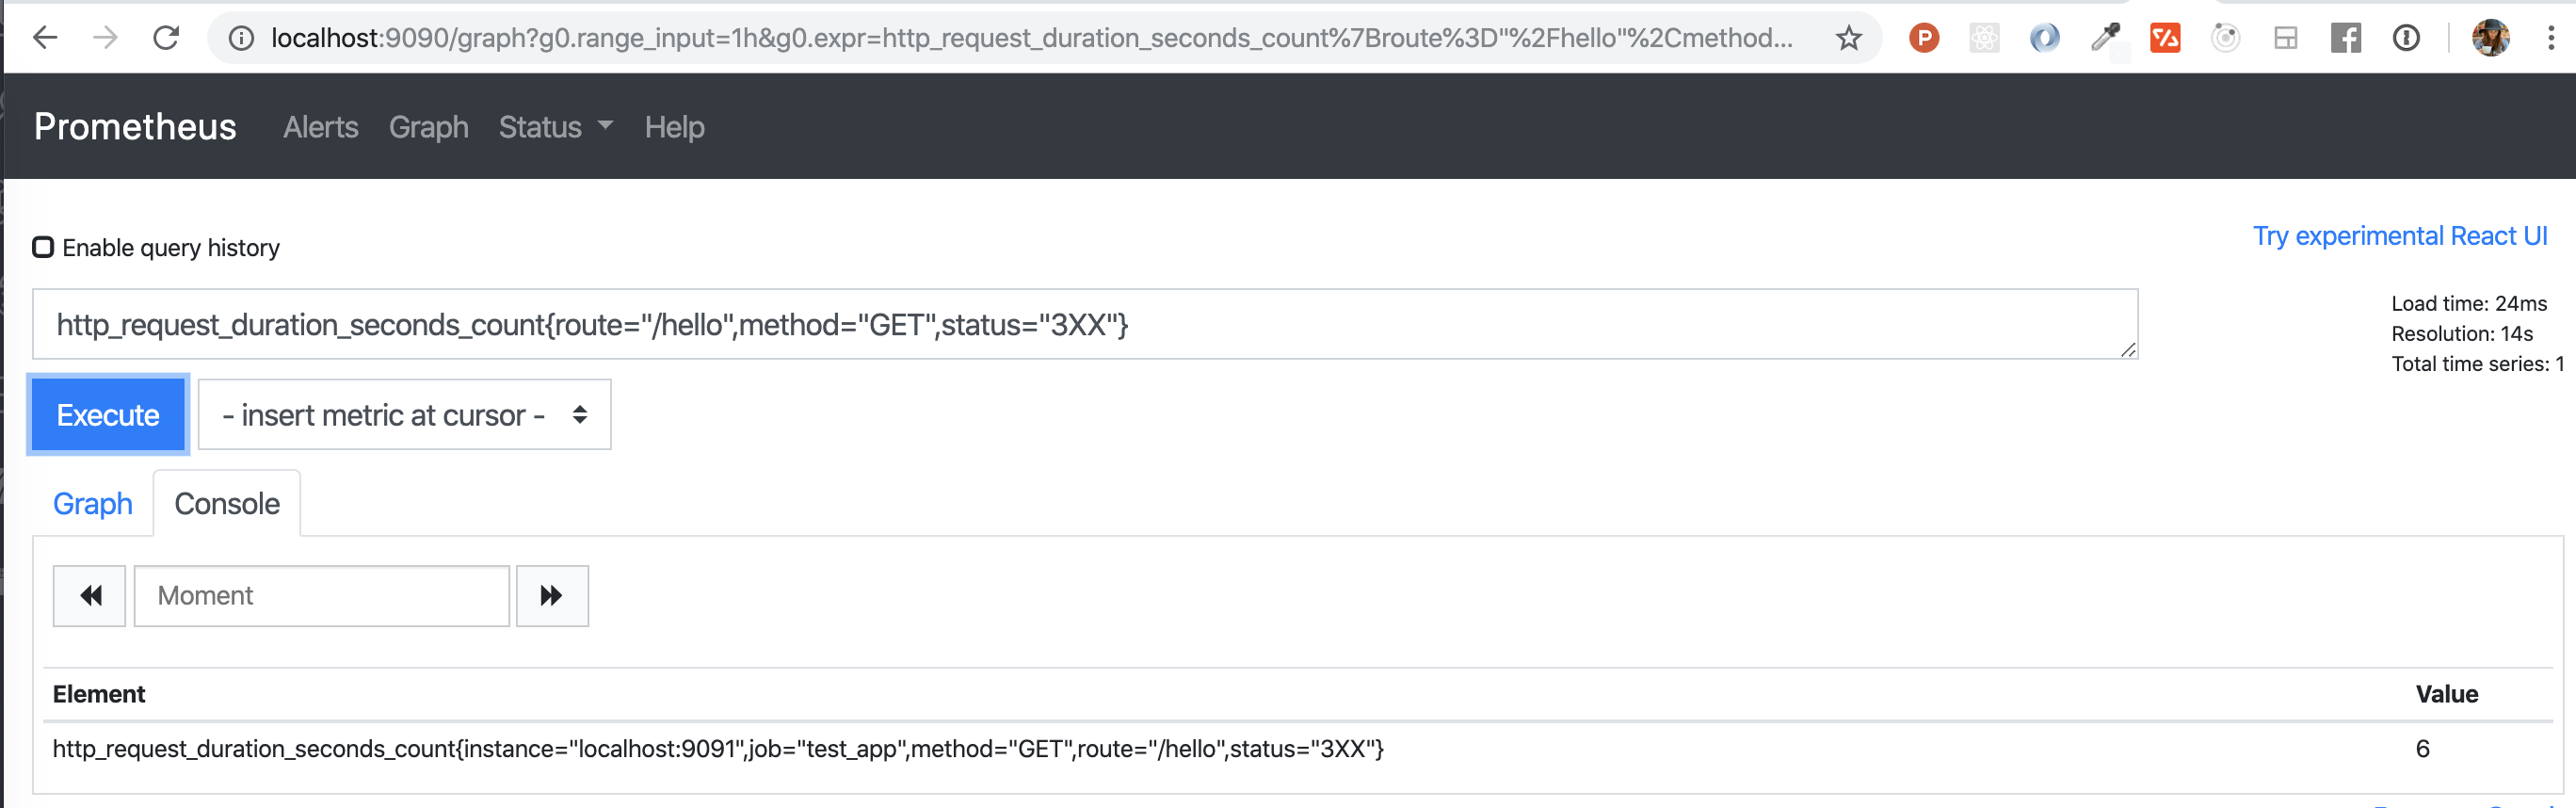2576x808 pixels.
Task: Click the React Developer Tools extension icon
Action: tap(1984, 38)
